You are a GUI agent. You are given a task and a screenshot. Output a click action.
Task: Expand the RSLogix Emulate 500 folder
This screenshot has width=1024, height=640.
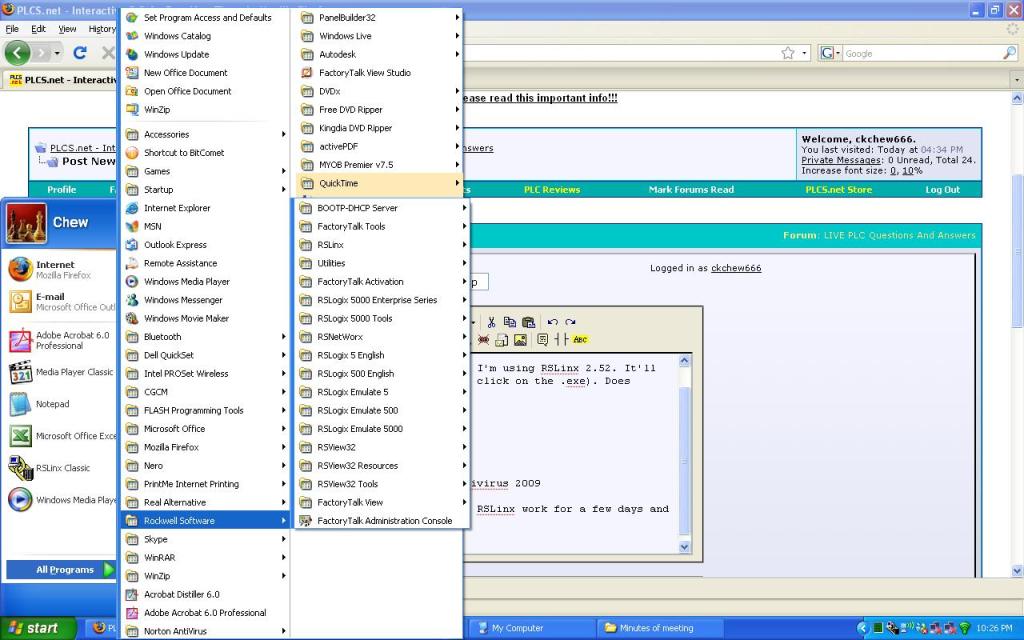381,410
